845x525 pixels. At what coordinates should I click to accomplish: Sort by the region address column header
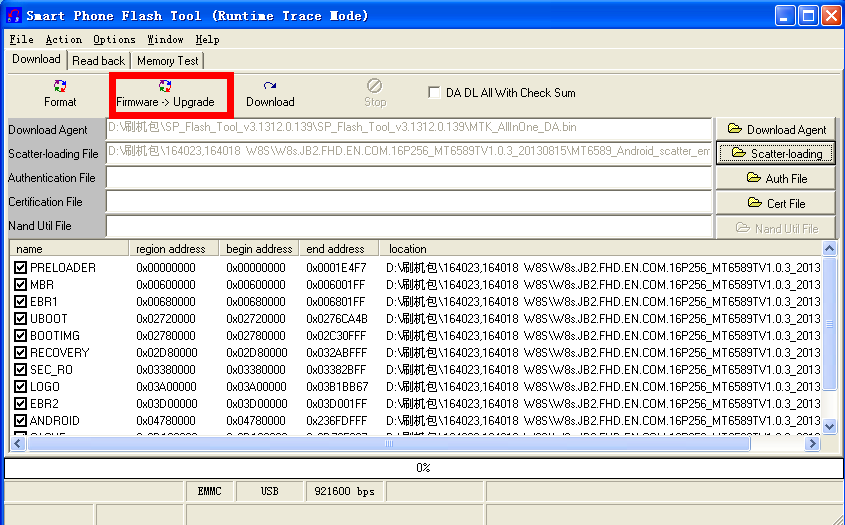coord(174,248)
